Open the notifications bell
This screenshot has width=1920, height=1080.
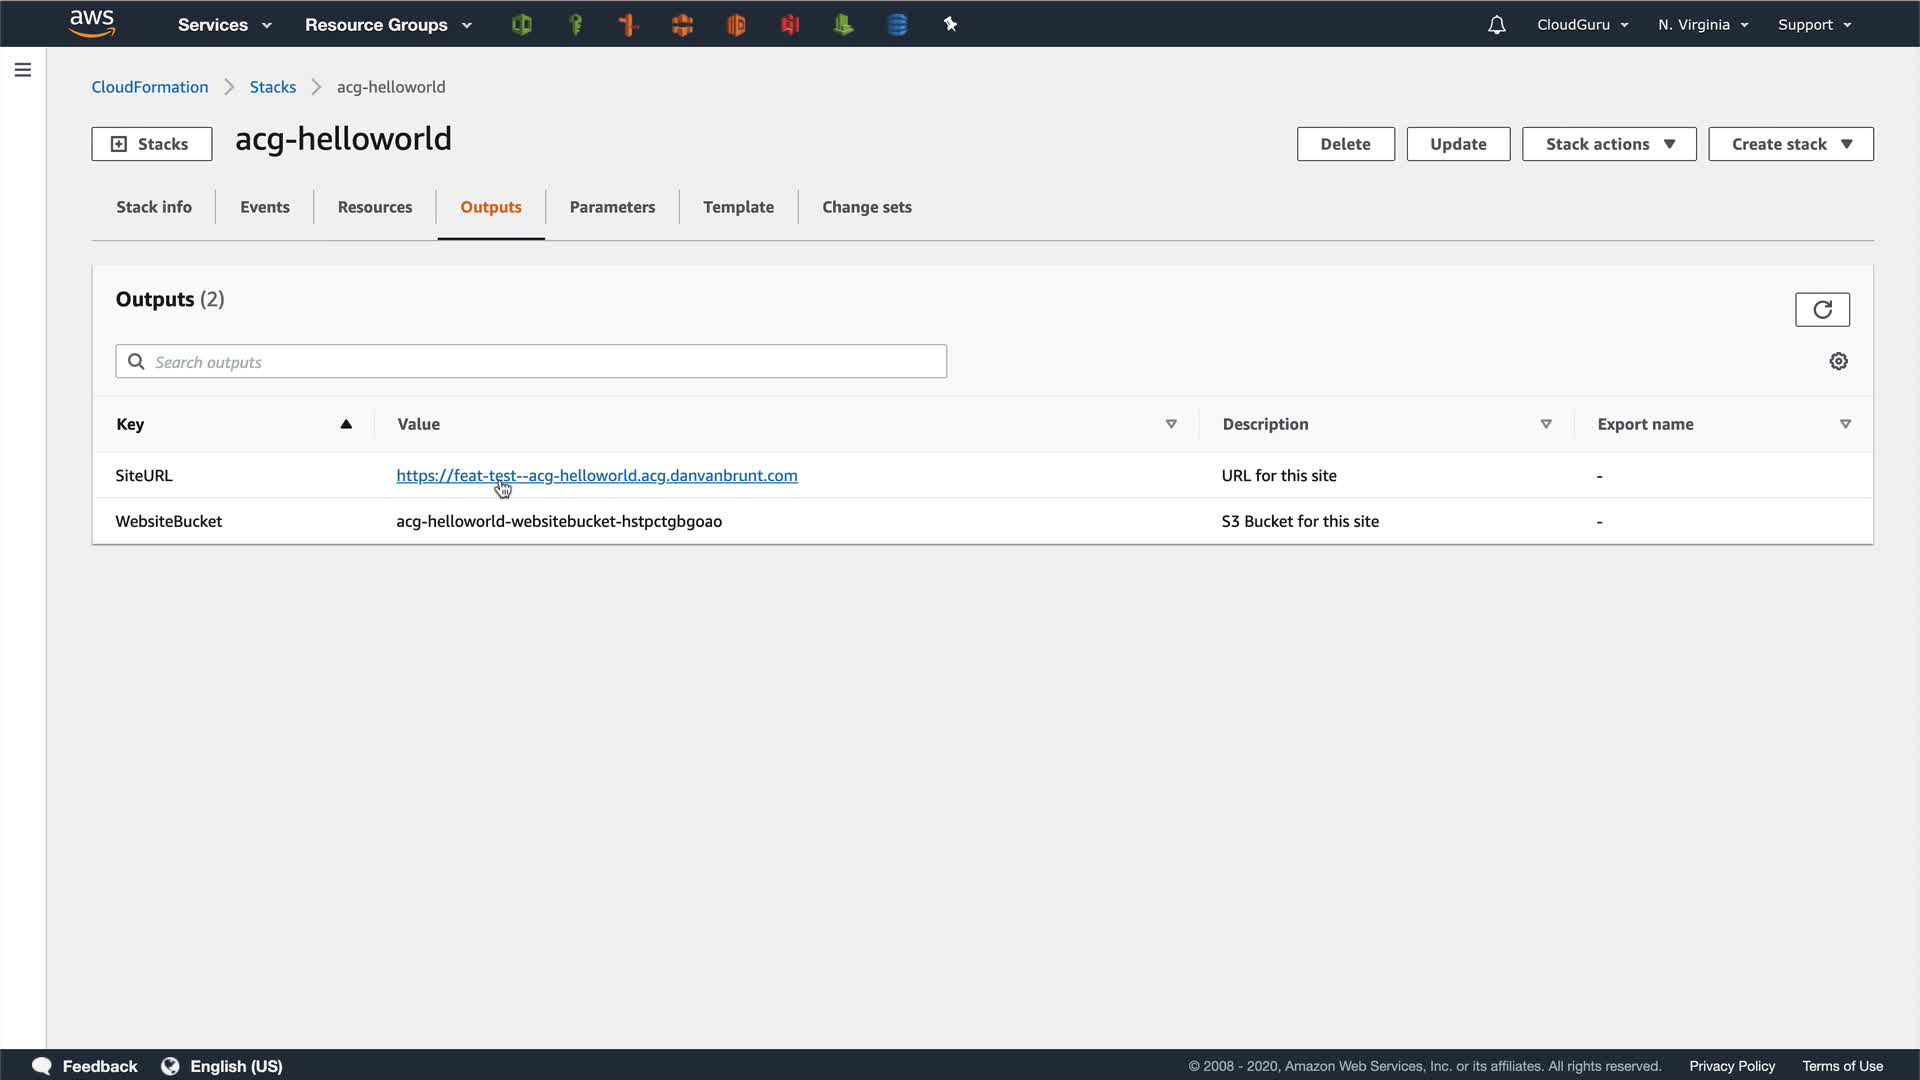tap(1496, 25)
